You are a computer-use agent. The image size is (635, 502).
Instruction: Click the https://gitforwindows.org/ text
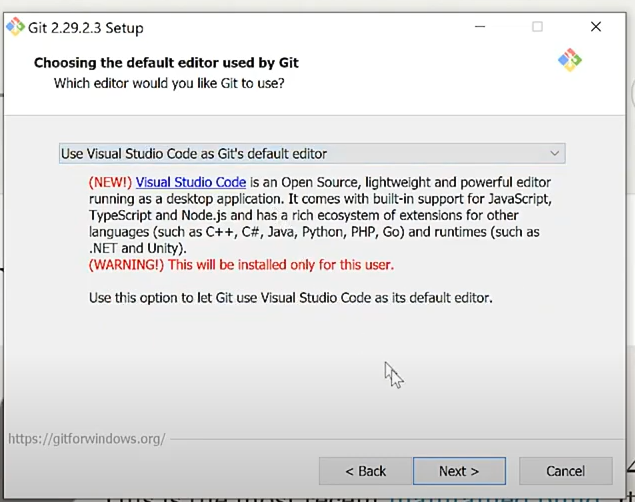(x=87, y=439)
